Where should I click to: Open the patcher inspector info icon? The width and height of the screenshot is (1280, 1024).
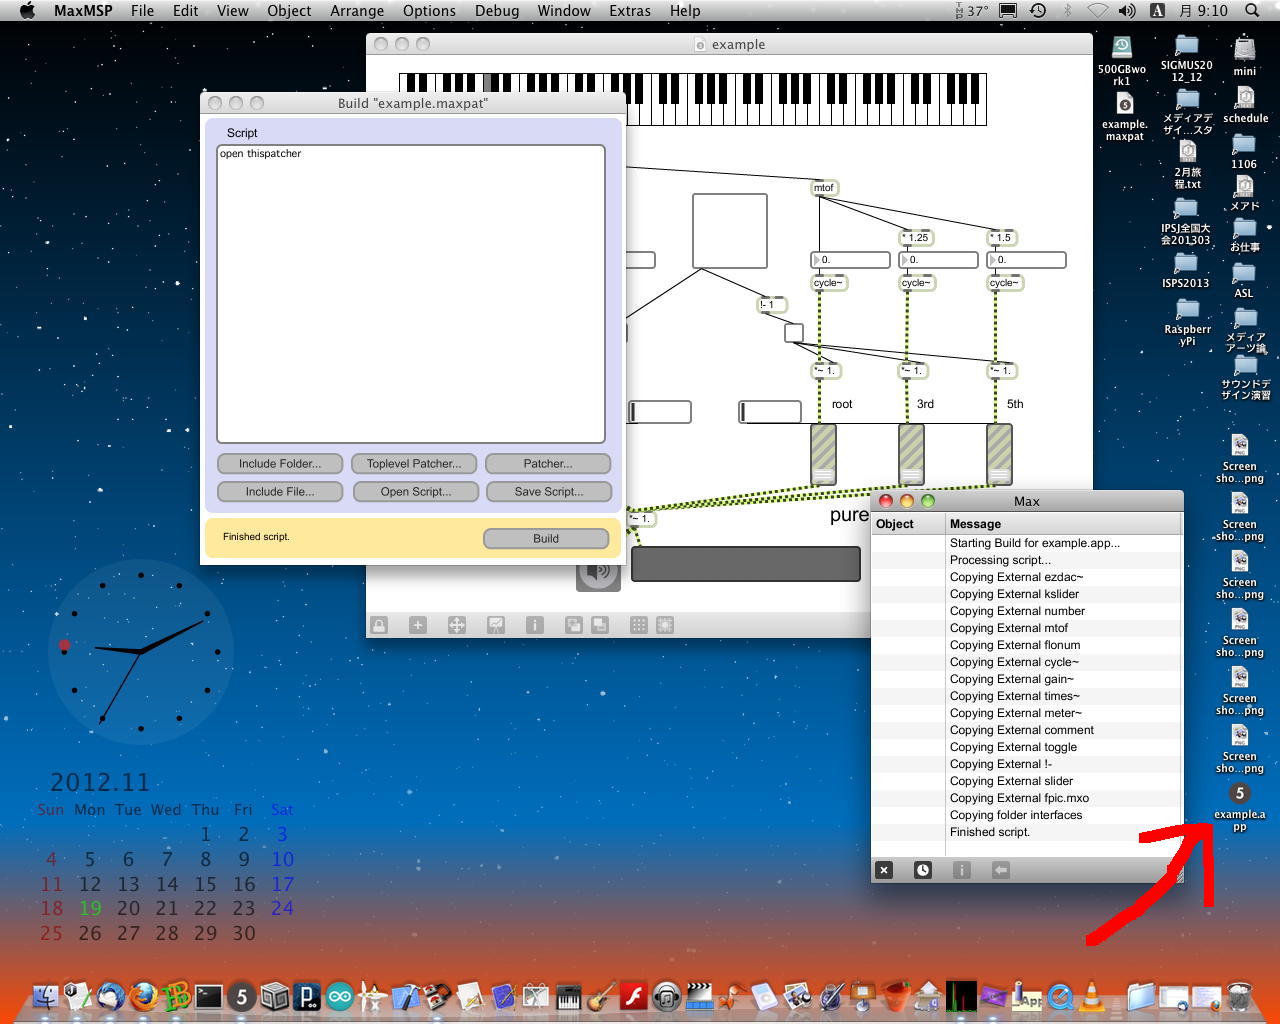[x=535, y=625]
